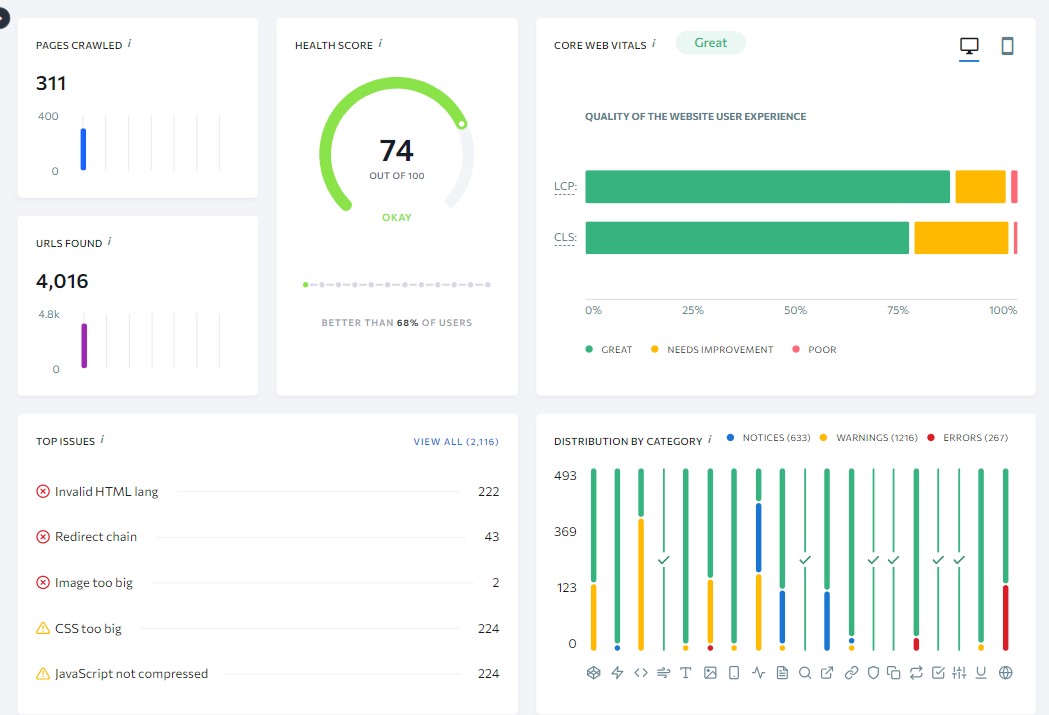
Task: Select the underline U category icon
Action: [x=981, y=673]
